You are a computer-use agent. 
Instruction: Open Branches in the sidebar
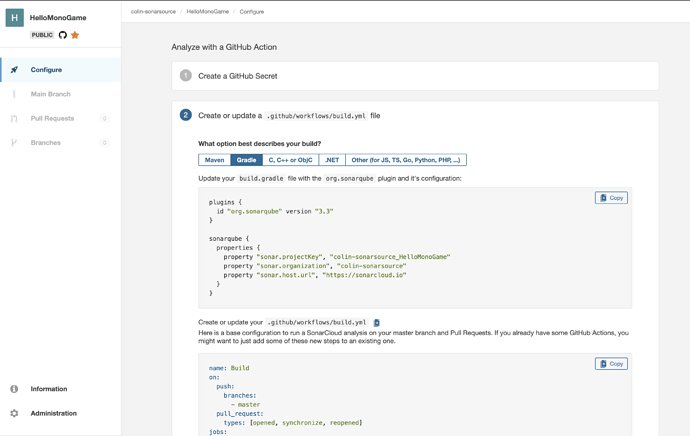tap(61, 143)
